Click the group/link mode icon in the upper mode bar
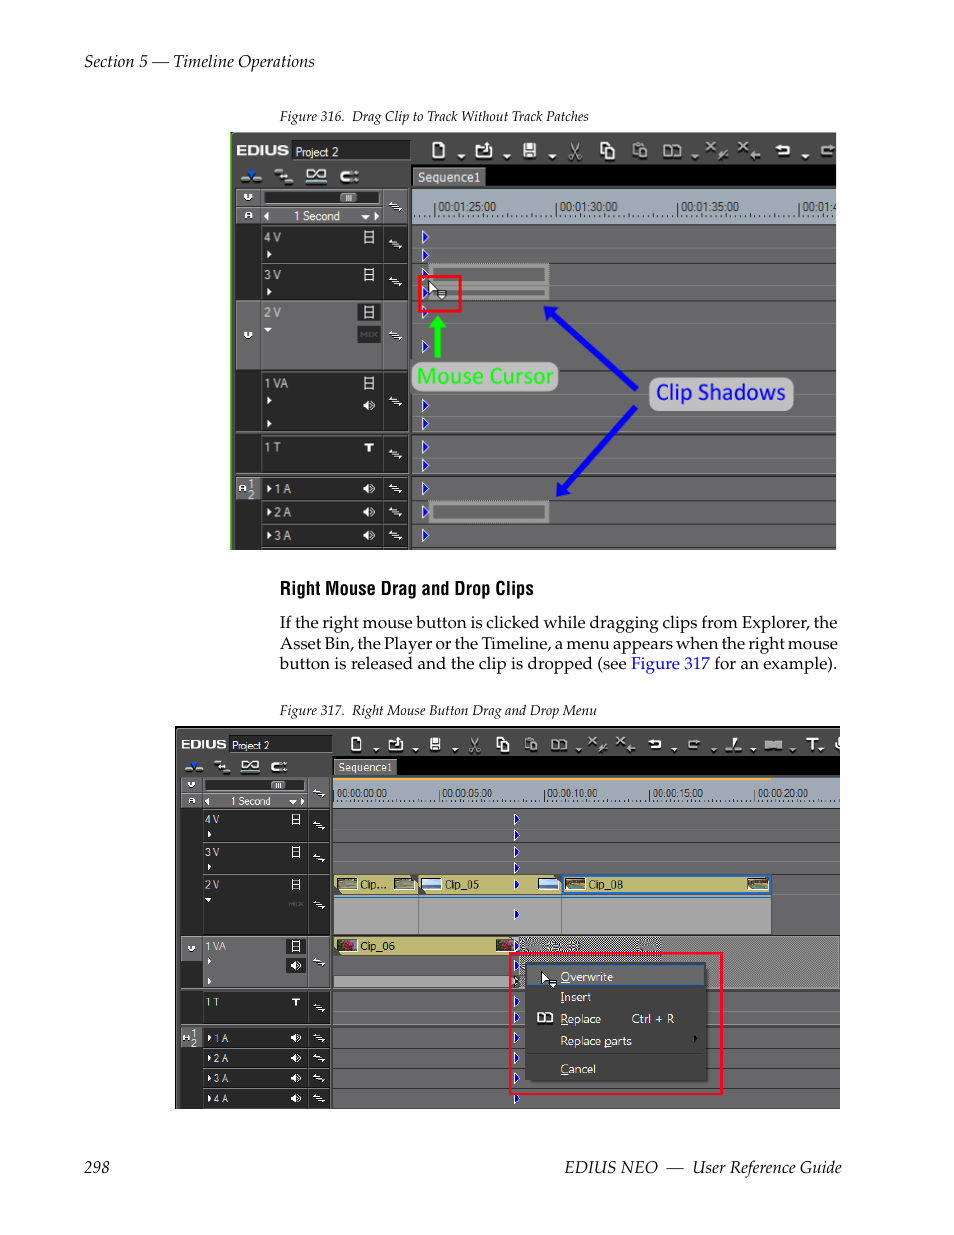Screen dimensions: 954x1235 (x=316, y=176)
